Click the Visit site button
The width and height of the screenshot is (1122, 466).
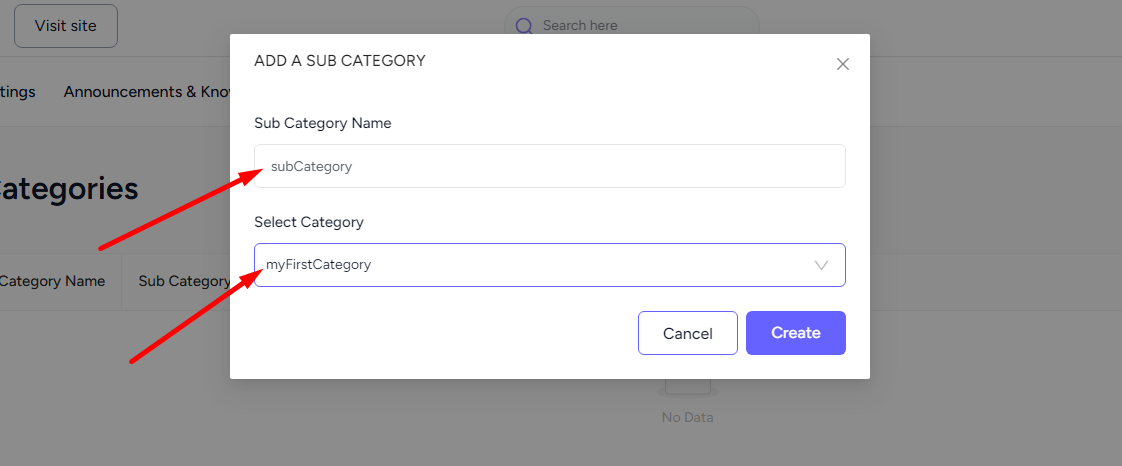click(x=66, y=26)
